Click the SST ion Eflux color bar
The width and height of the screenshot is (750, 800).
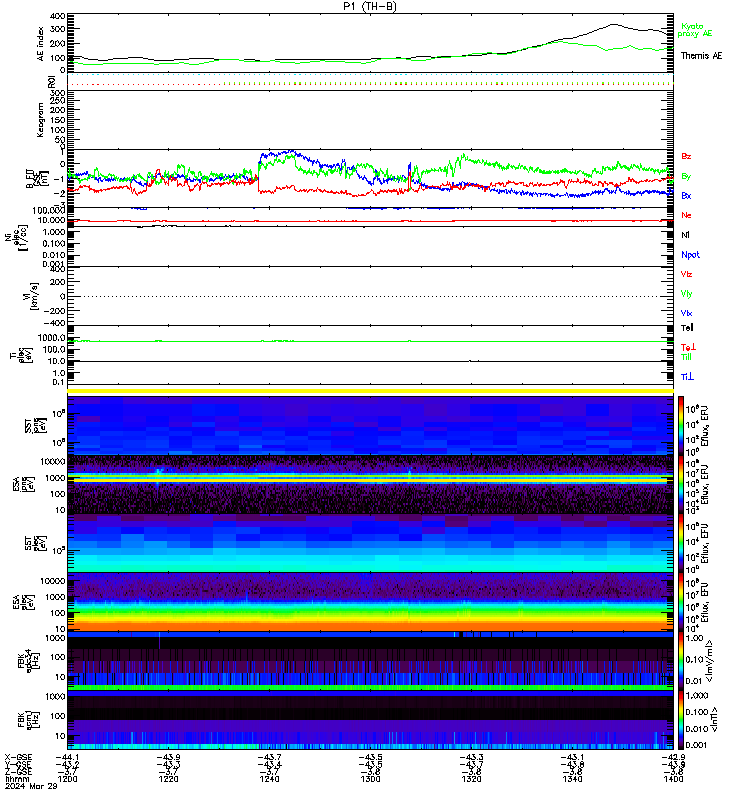pos(681,425)
